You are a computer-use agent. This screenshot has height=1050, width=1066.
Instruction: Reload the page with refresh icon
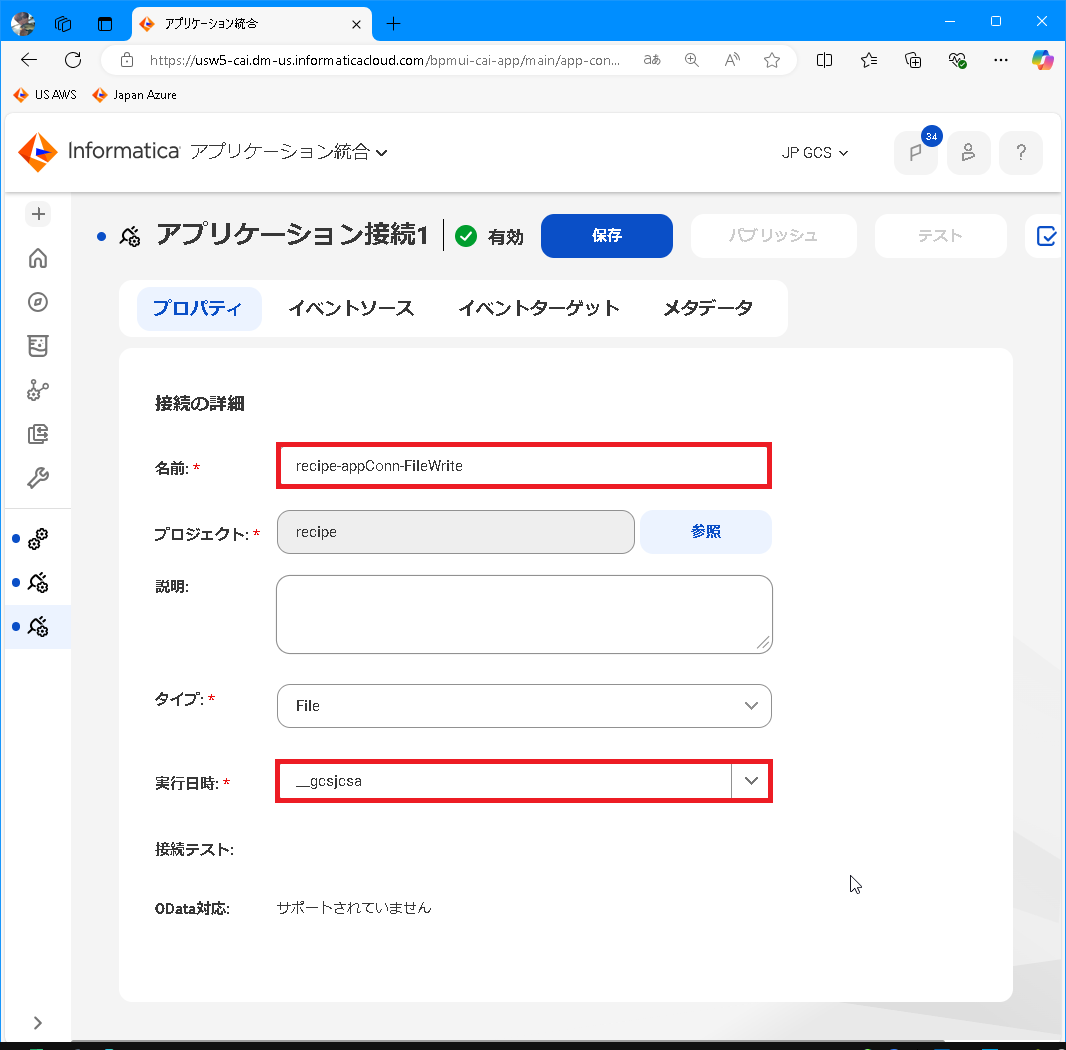[73, 60]
